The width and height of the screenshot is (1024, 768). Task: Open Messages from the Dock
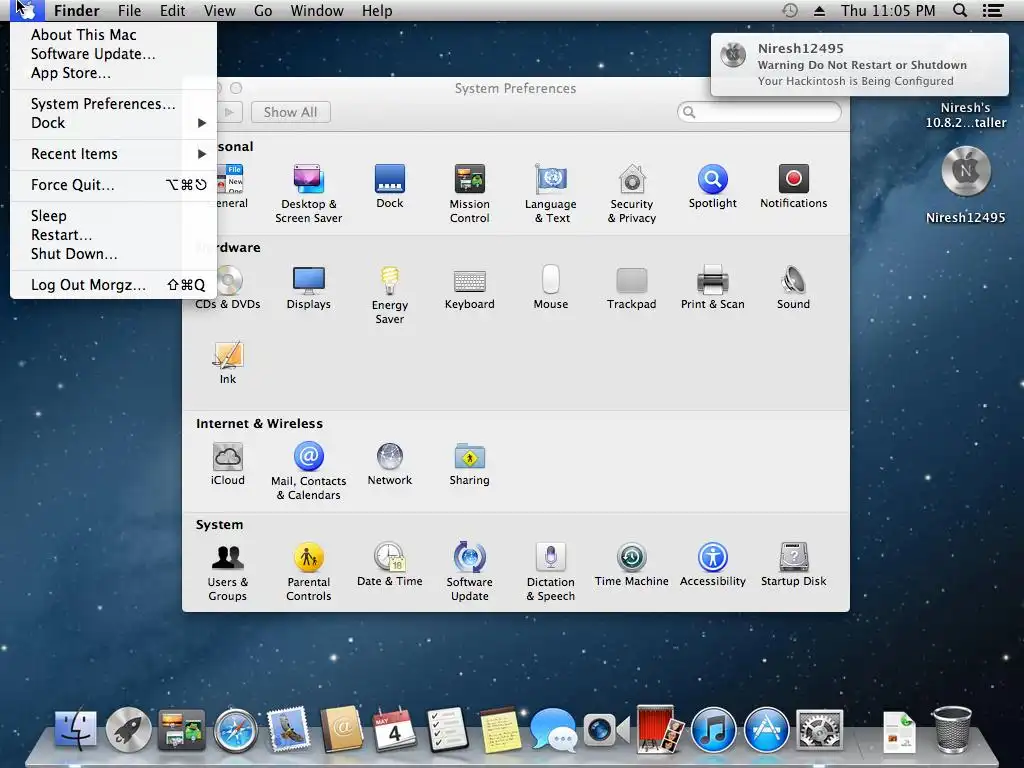(553, 729)
